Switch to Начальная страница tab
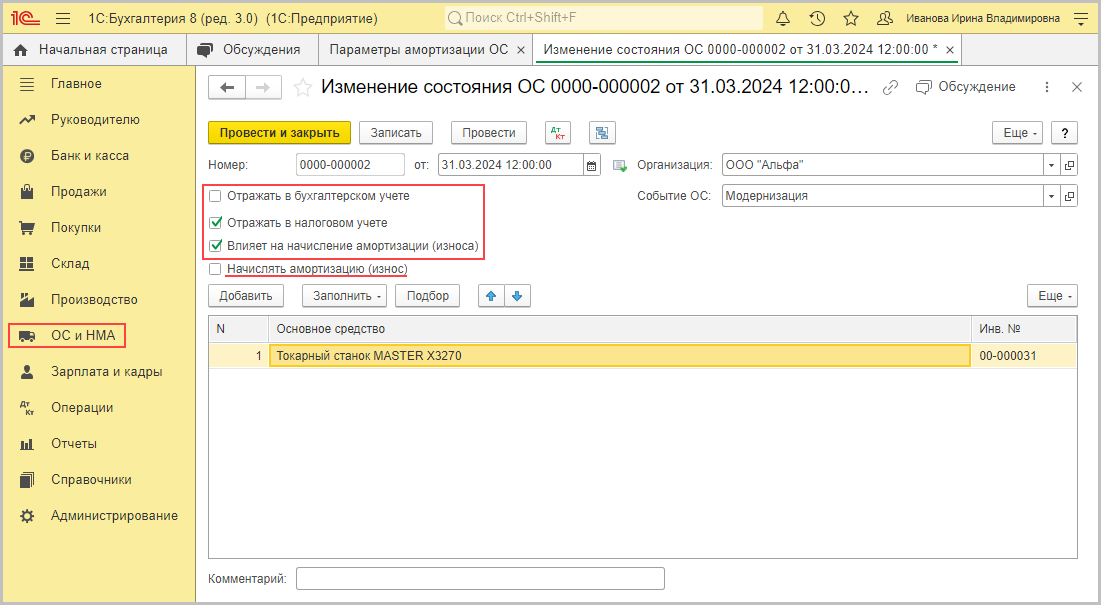The height and width of the screenshot is (605, 1101). [x=94, y=50]
